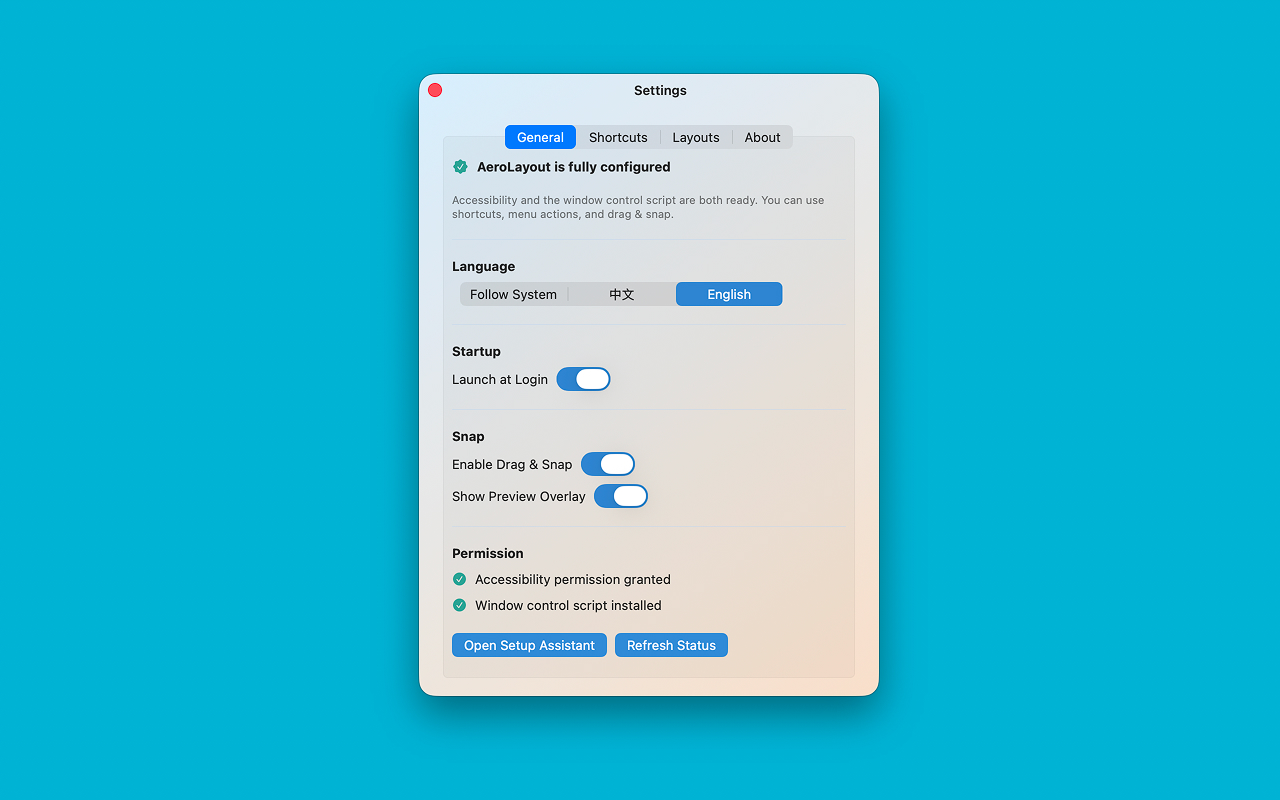Image resolution: width=1280 pixels, height=800 pixels.
Task: Toggle Launch at Login off
Action: coord(583,379)
